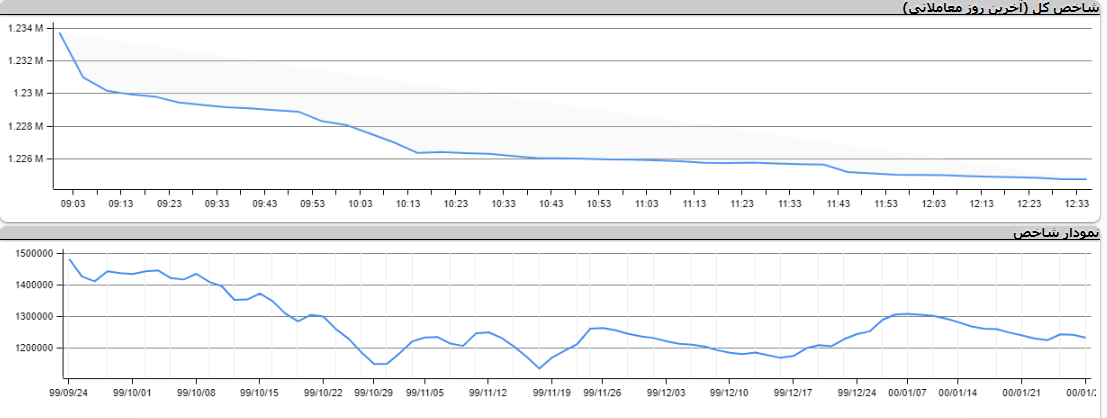Click the 1.23 M y-axis label
Screen dimensions: 1108x418
click(x=29, y=94)
